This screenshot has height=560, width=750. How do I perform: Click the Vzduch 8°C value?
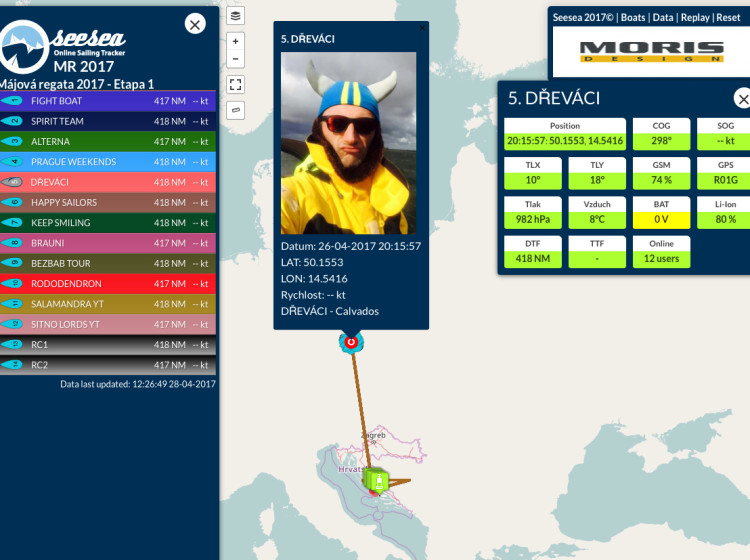(597, 220)
